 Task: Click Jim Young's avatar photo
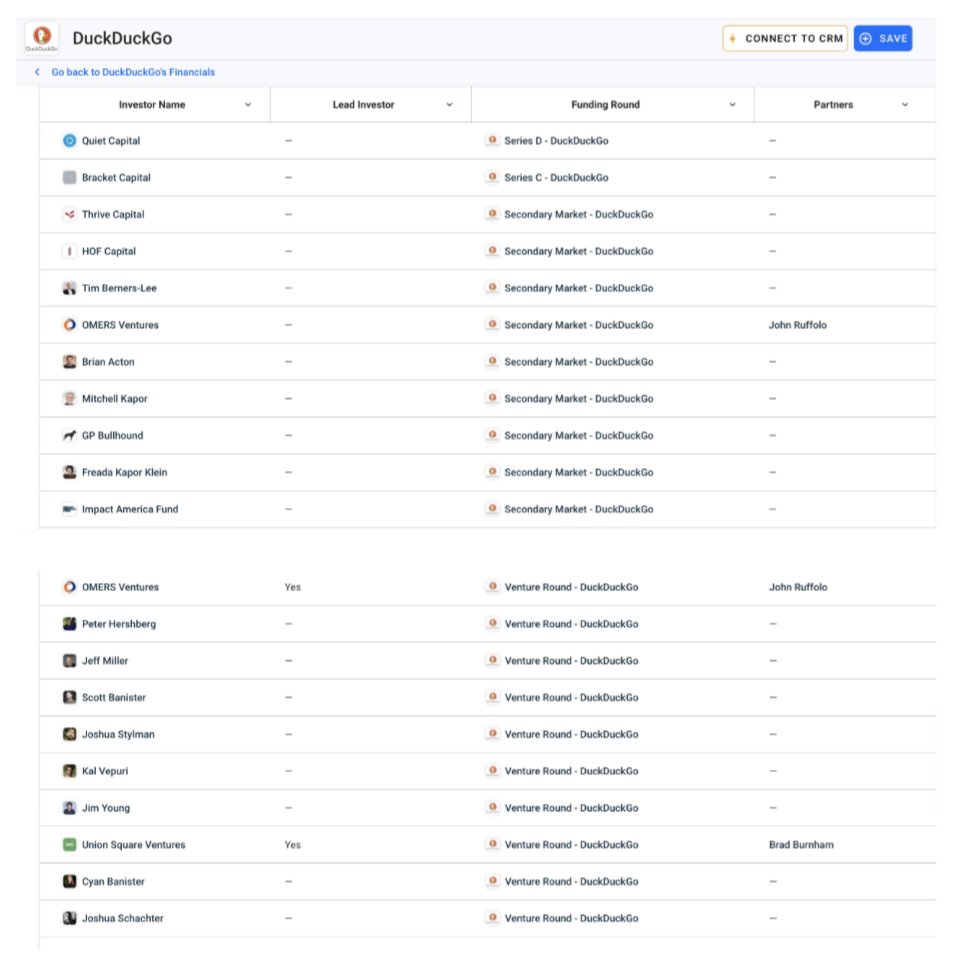[x=69, y=807]
